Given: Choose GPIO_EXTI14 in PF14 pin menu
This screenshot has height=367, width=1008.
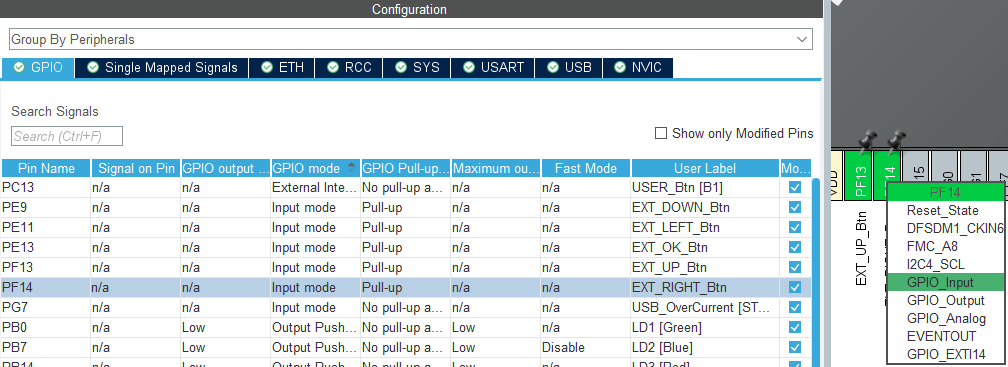Looking at the screenshot, I should [x=945, y=354].
